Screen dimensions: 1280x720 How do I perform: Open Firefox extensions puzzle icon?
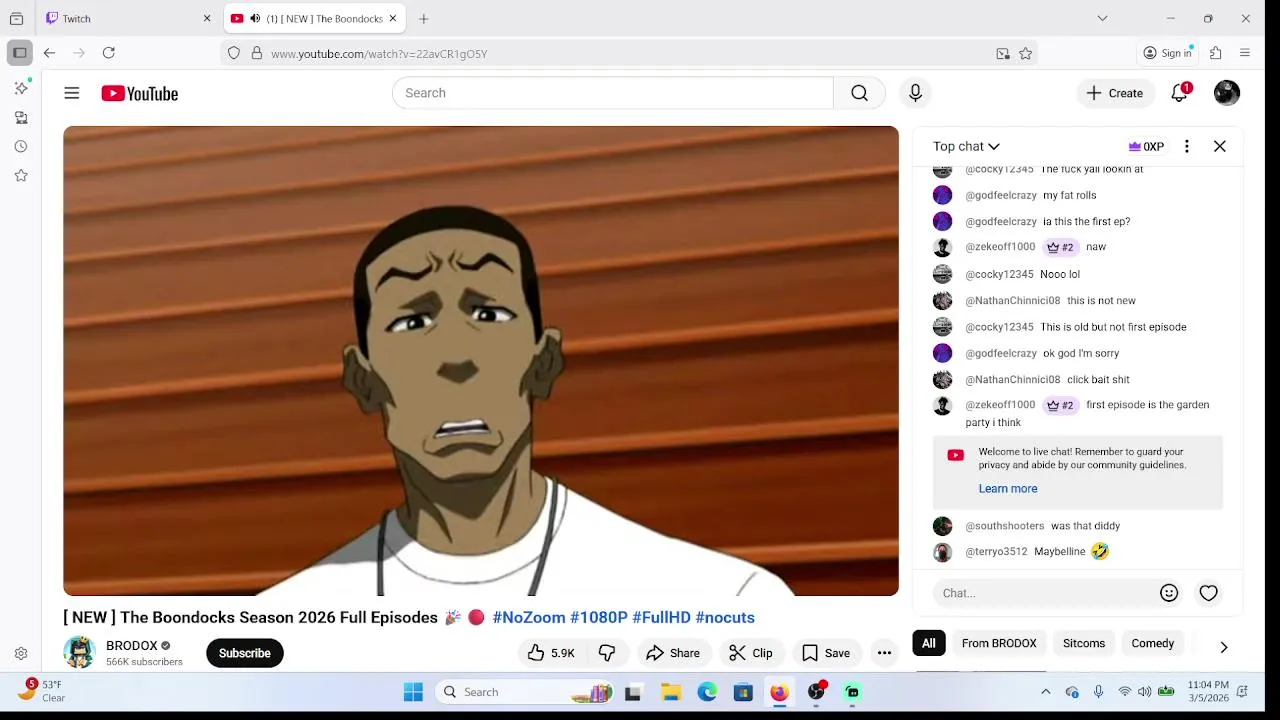pyautogui.click(x=1215, y=53)
